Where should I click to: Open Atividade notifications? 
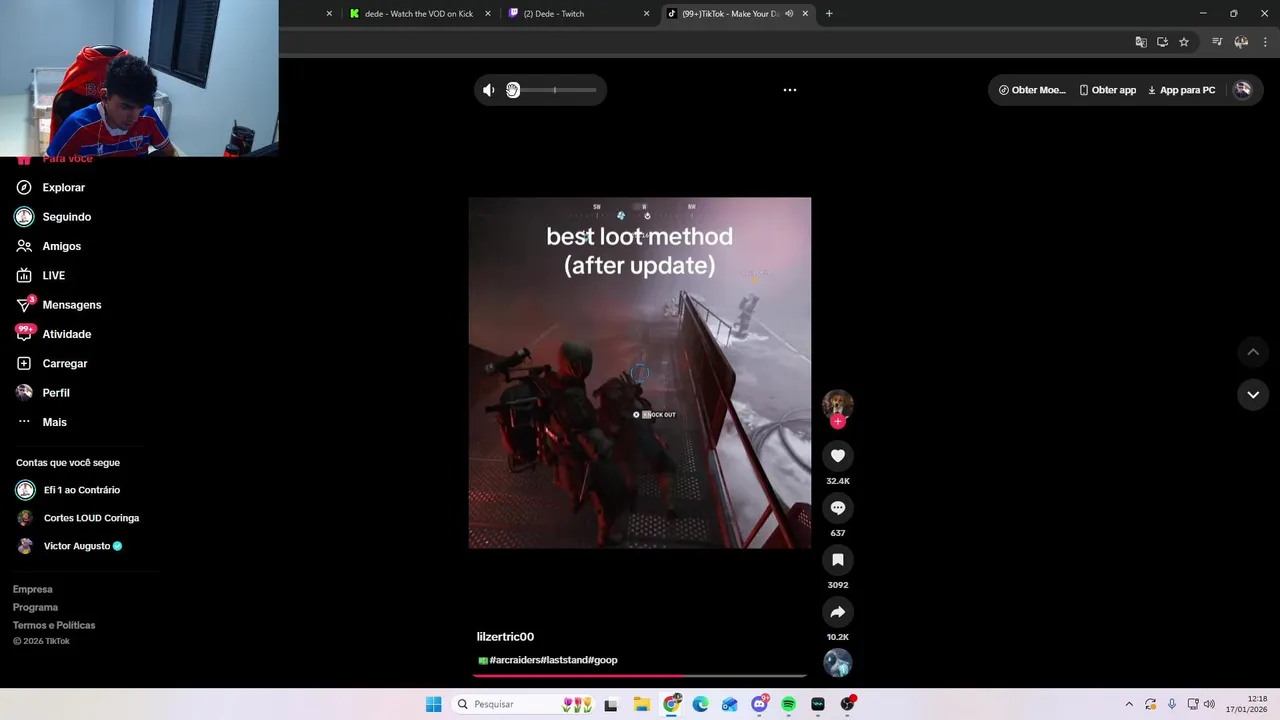tap(66, 334)
